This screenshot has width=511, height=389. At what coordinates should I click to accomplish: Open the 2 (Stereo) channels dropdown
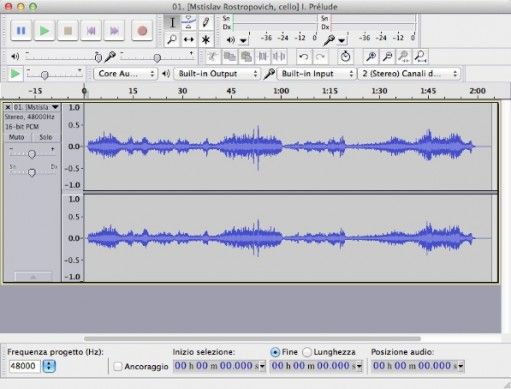coord(409,74)
